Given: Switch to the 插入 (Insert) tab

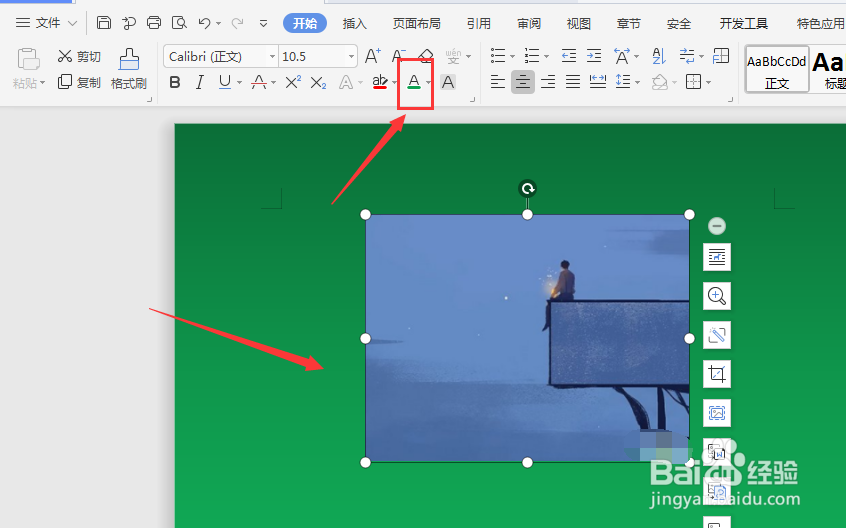Looking at the screenshot, I should point(354,23).
